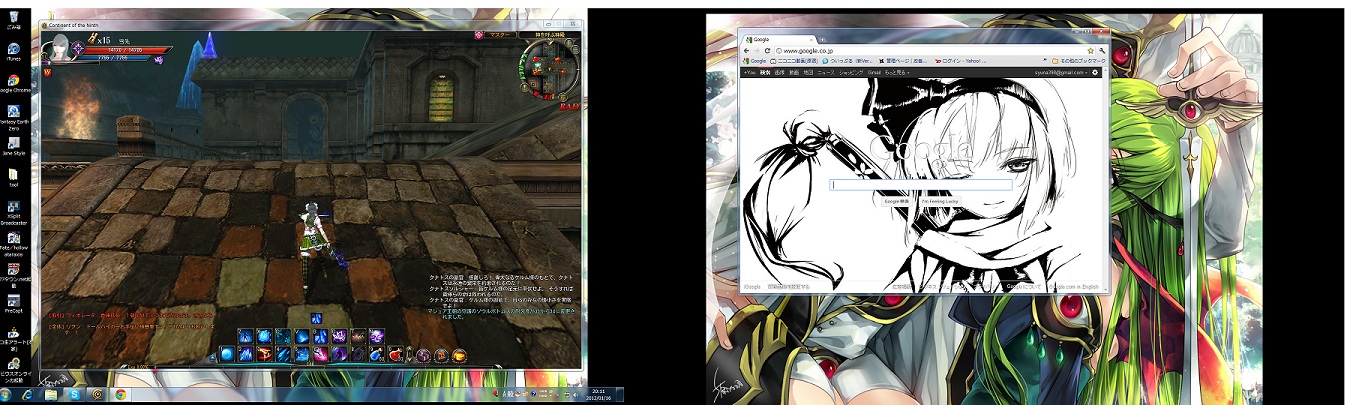Screen dimensions: 1350x405
Task: Click the single skill icon above the hotbar
Action: pyautogui.click(x=316, y=318)
